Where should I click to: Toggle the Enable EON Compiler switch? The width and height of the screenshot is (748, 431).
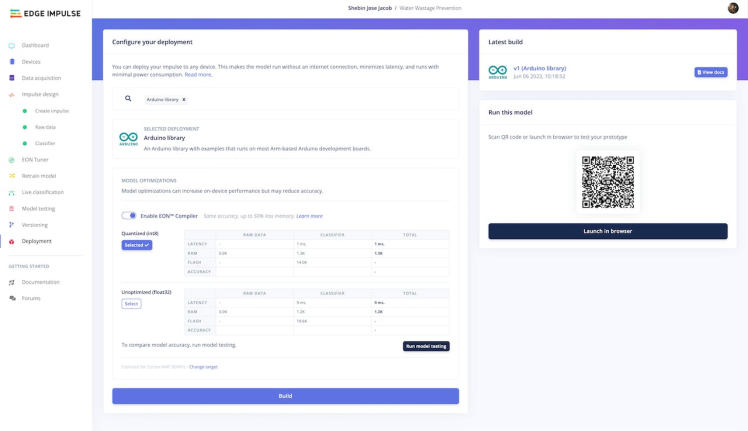pyautogui.click(x=129, y=216)
